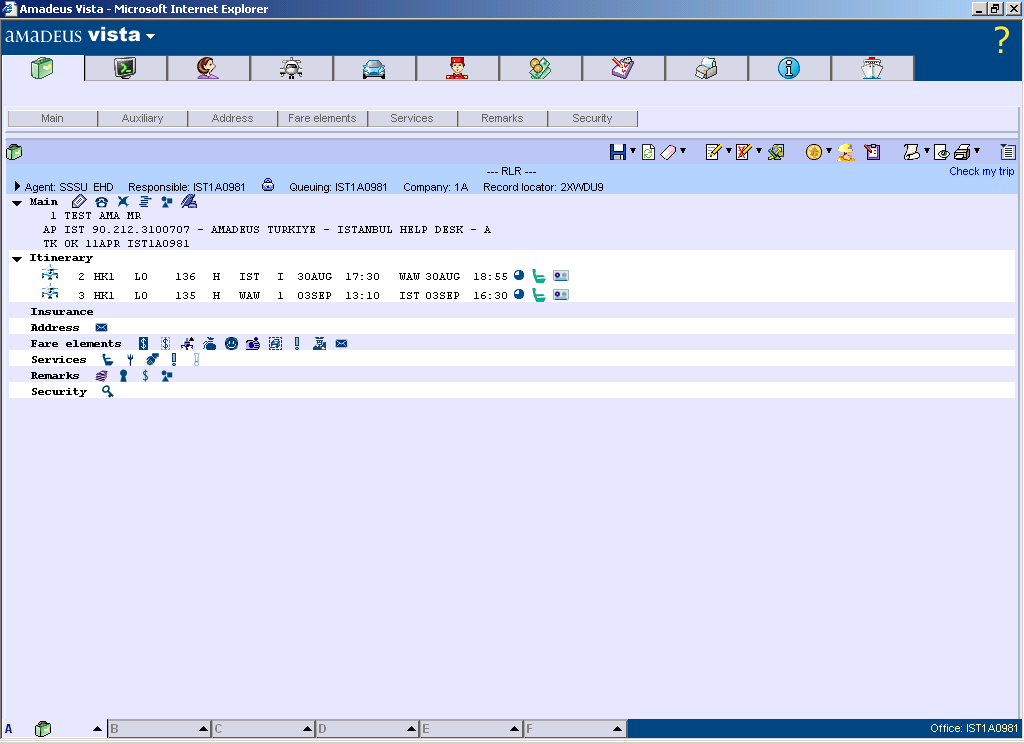Click the gold coin icon in toolbar
The width and height of the screenshot is (1024, 744).
coord(814,152)
